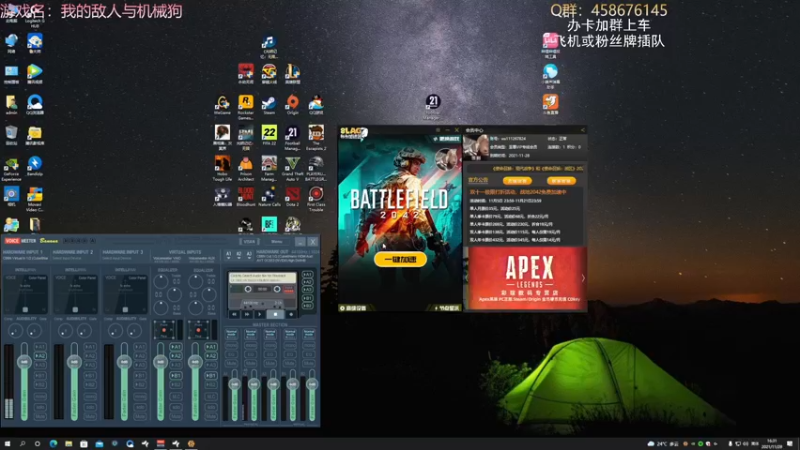Toggle B1 bus on Voicemeeter VAIO input

click(176, 376)
